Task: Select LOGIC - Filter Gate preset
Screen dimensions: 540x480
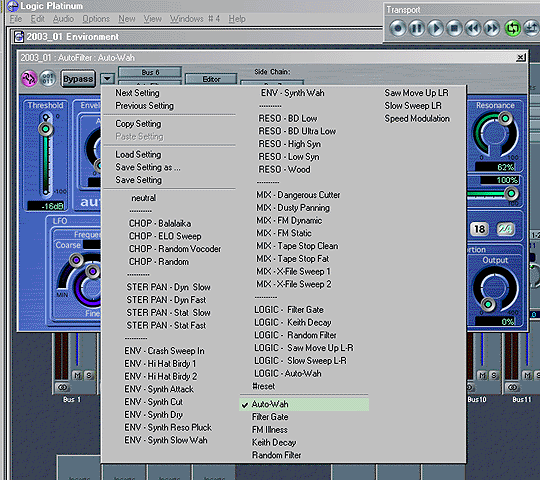Action: point(289,310)
